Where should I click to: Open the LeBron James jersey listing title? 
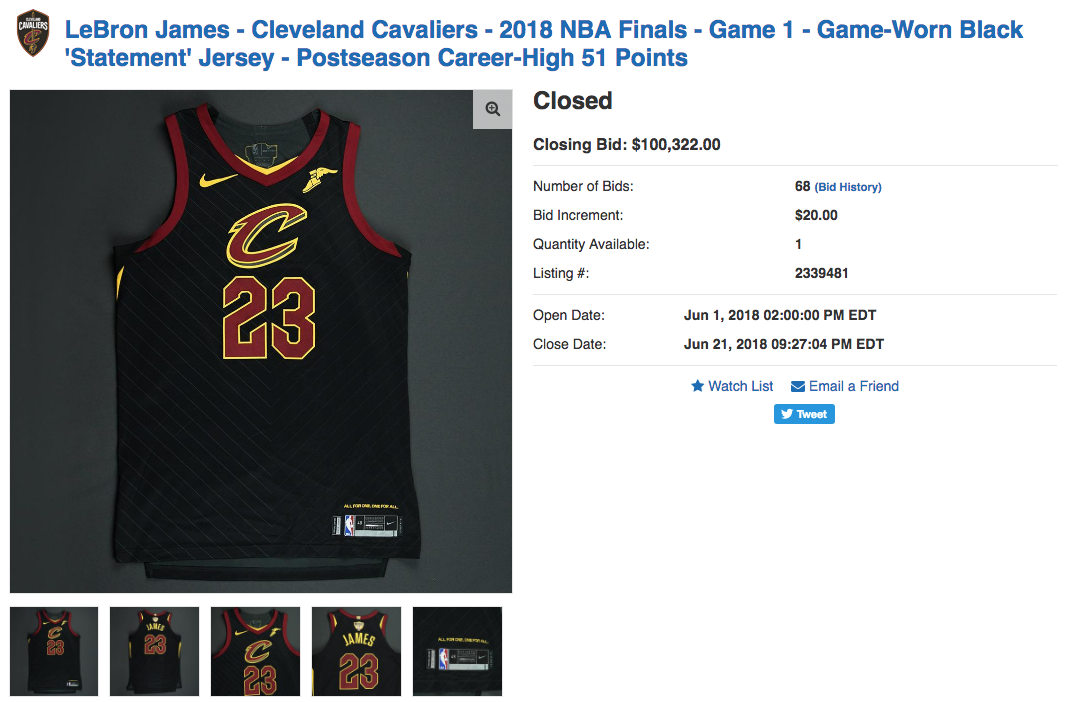pyautogui.click(x=544, y=44)
